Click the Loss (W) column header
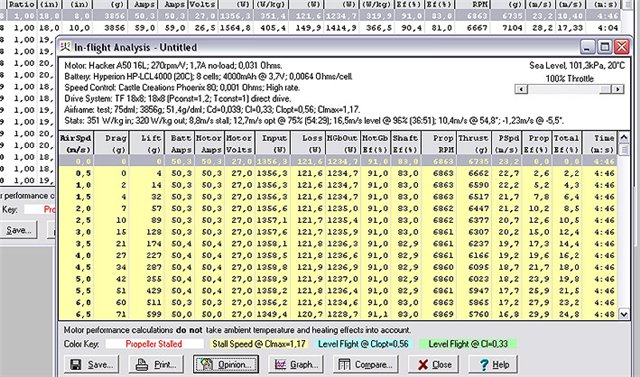 click(x=309, y=144)
